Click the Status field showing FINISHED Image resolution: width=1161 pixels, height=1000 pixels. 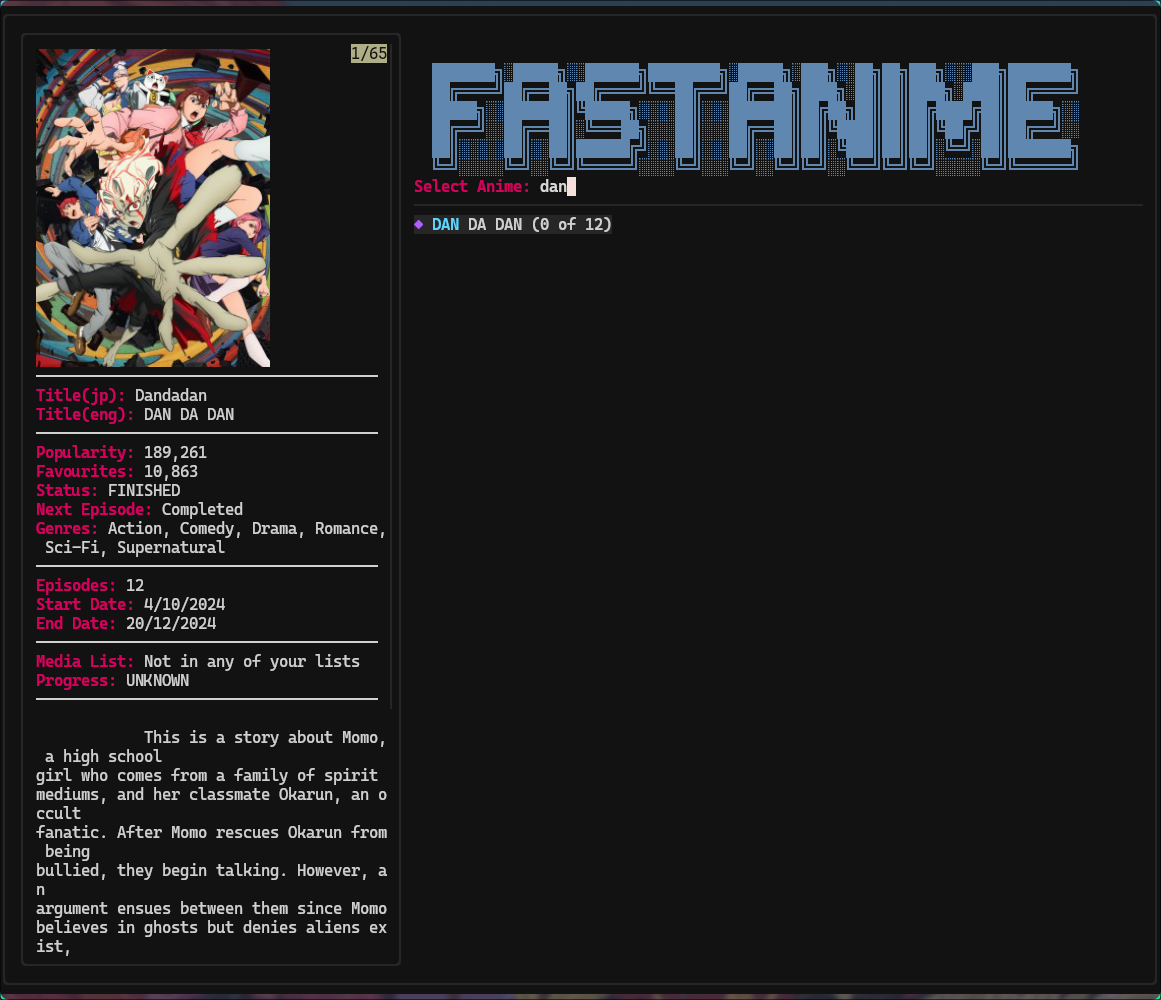143,490
